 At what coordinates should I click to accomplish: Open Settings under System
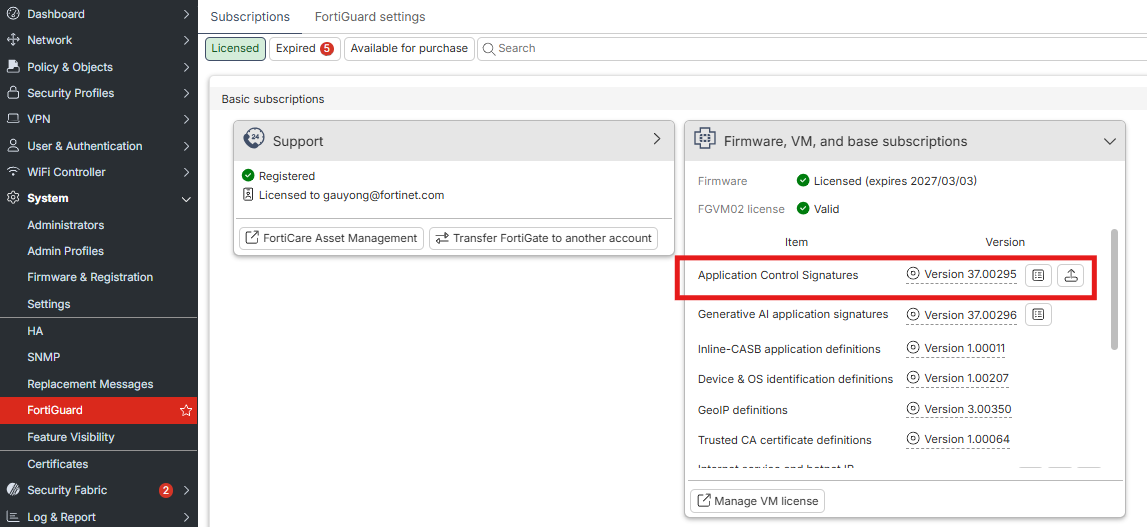[x=49, y=304]
